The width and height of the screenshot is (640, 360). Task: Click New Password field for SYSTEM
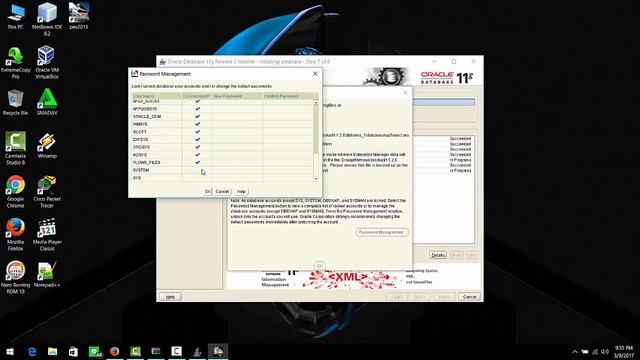point(237,170)
